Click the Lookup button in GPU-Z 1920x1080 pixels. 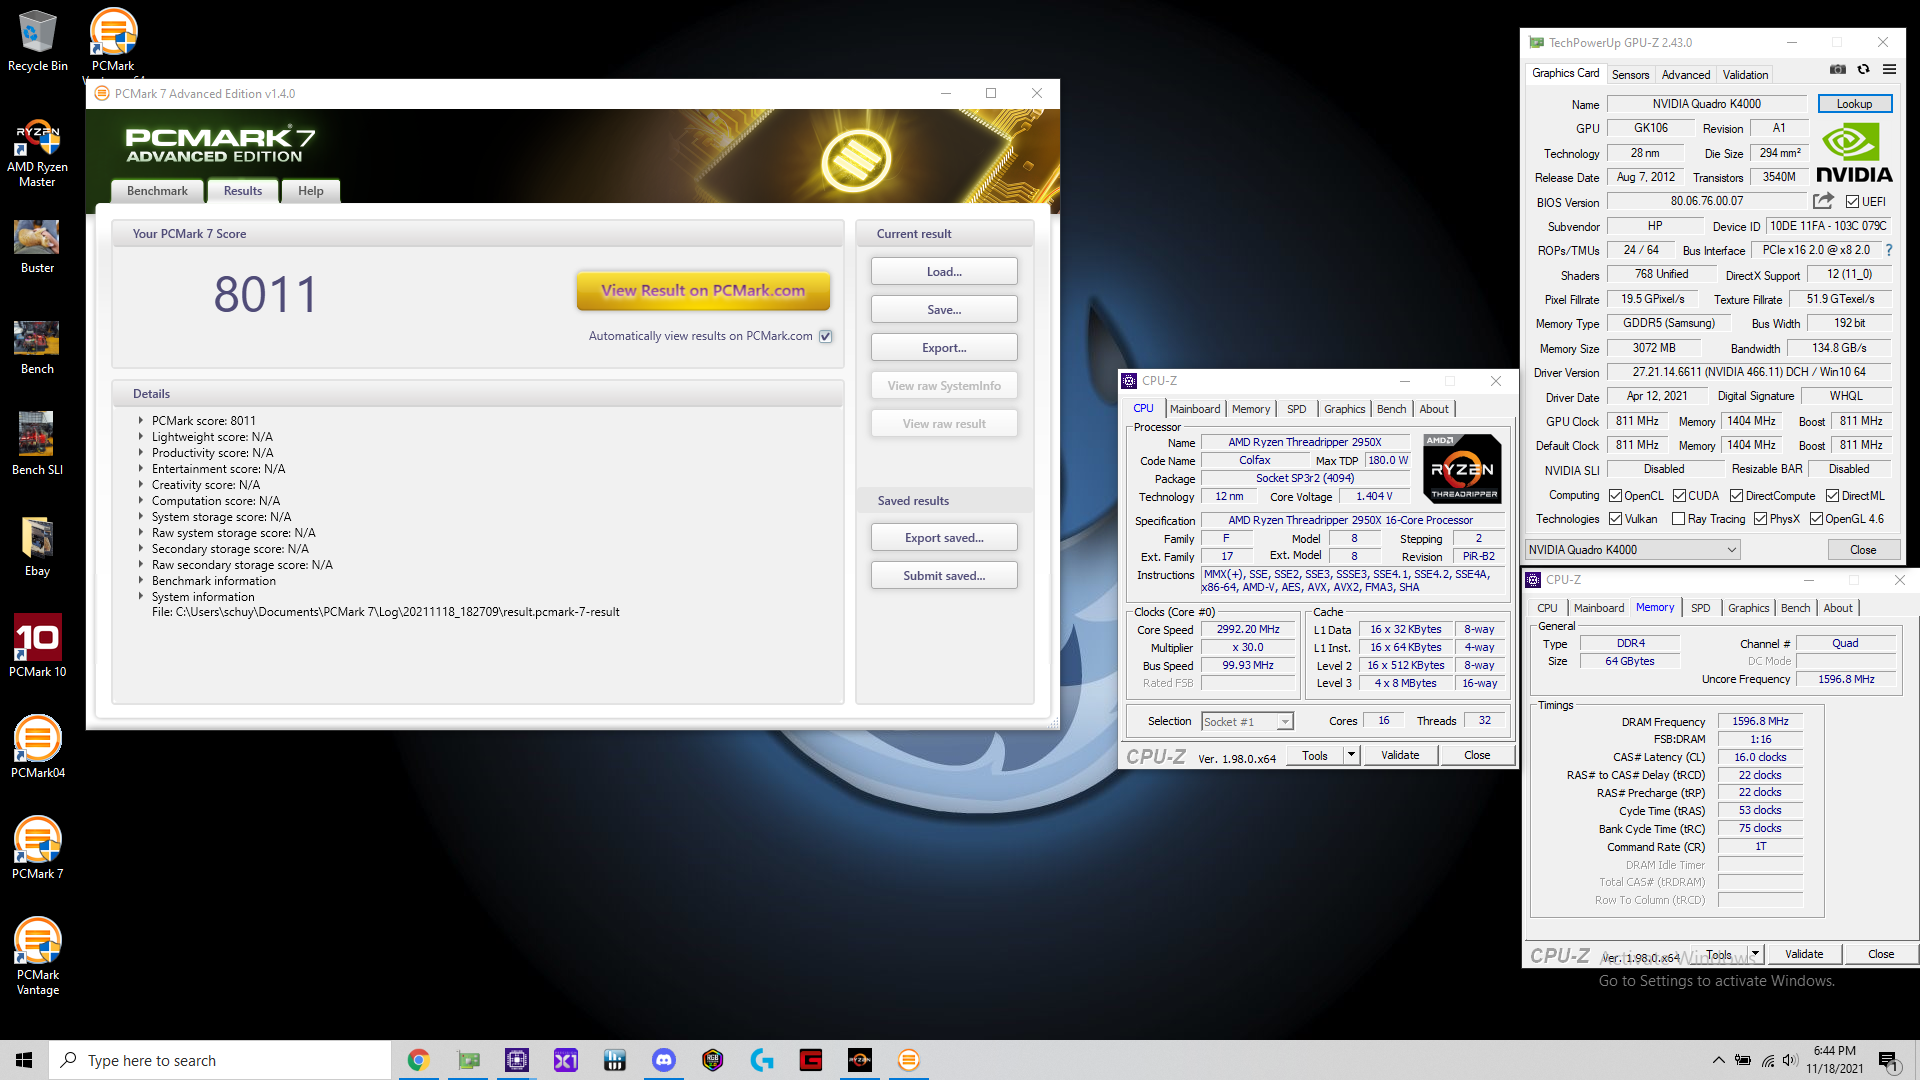[x=1854, y=104]
